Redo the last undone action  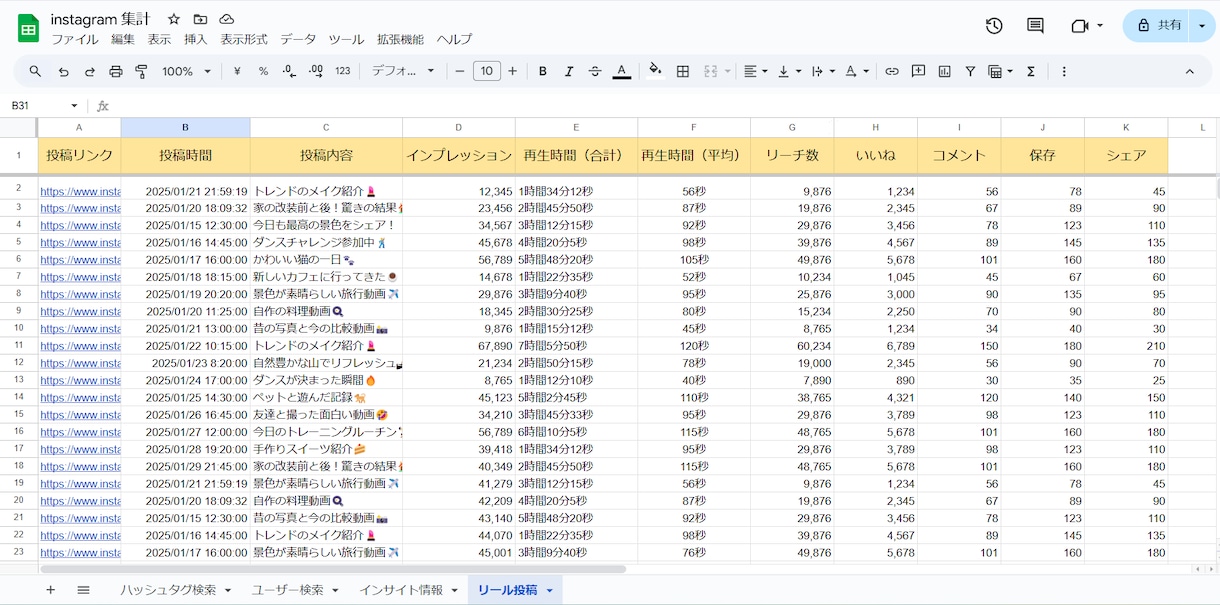point(89,71)
